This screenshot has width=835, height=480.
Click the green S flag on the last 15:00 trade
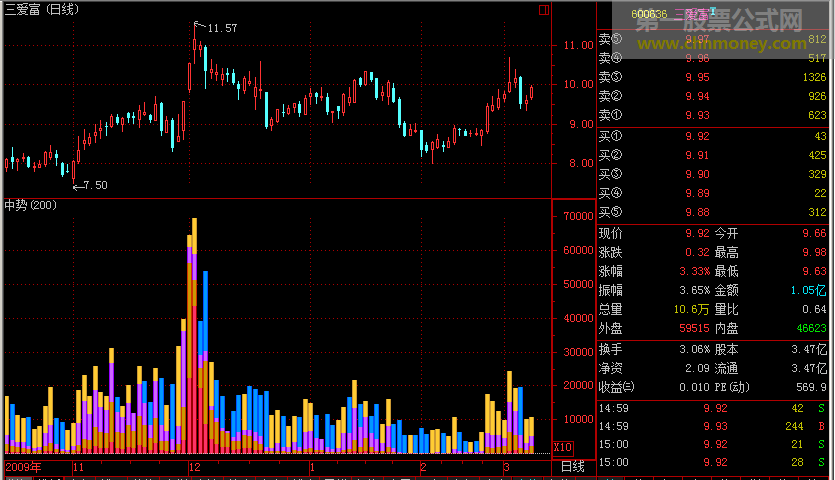pos(821,462)
